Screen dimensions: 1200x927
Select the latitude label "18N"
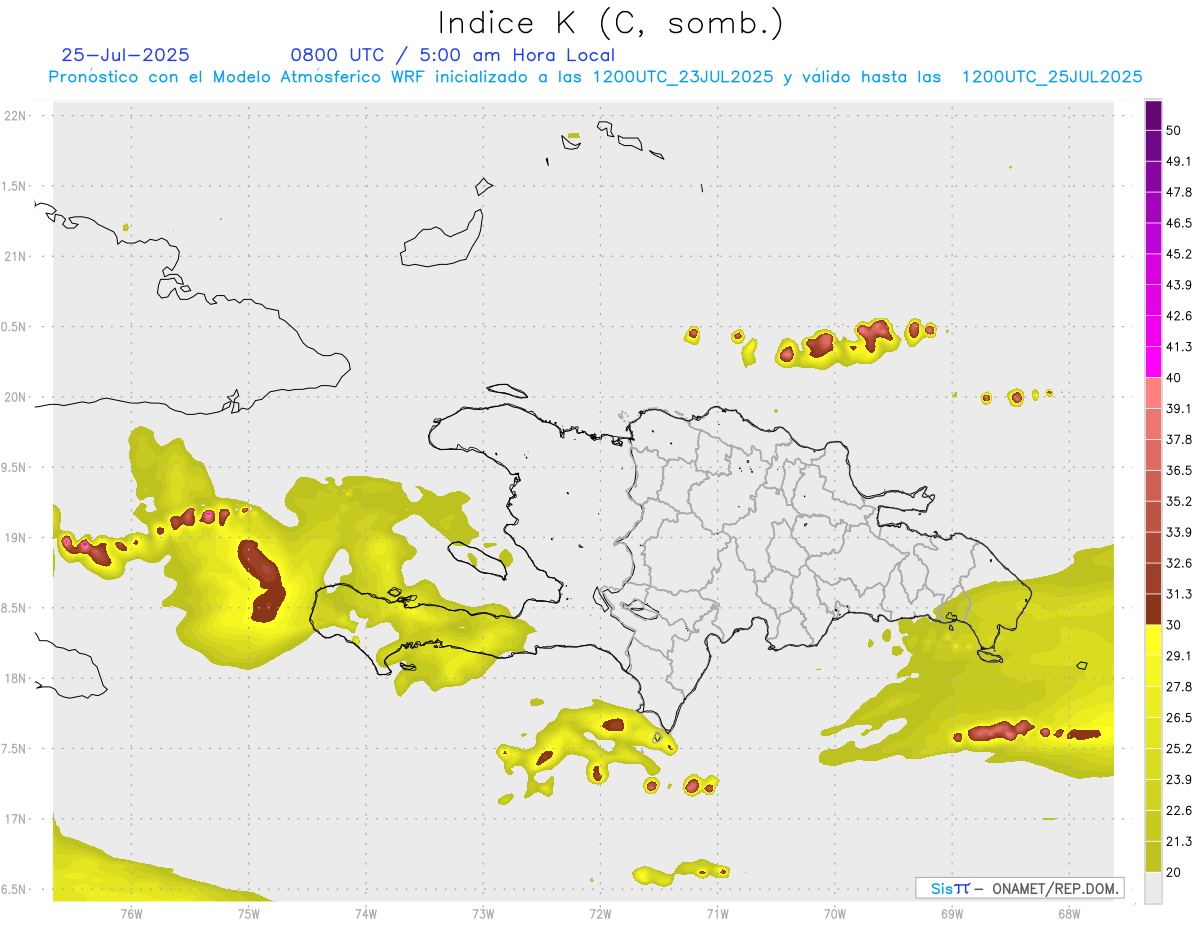[x=16, y=679]
